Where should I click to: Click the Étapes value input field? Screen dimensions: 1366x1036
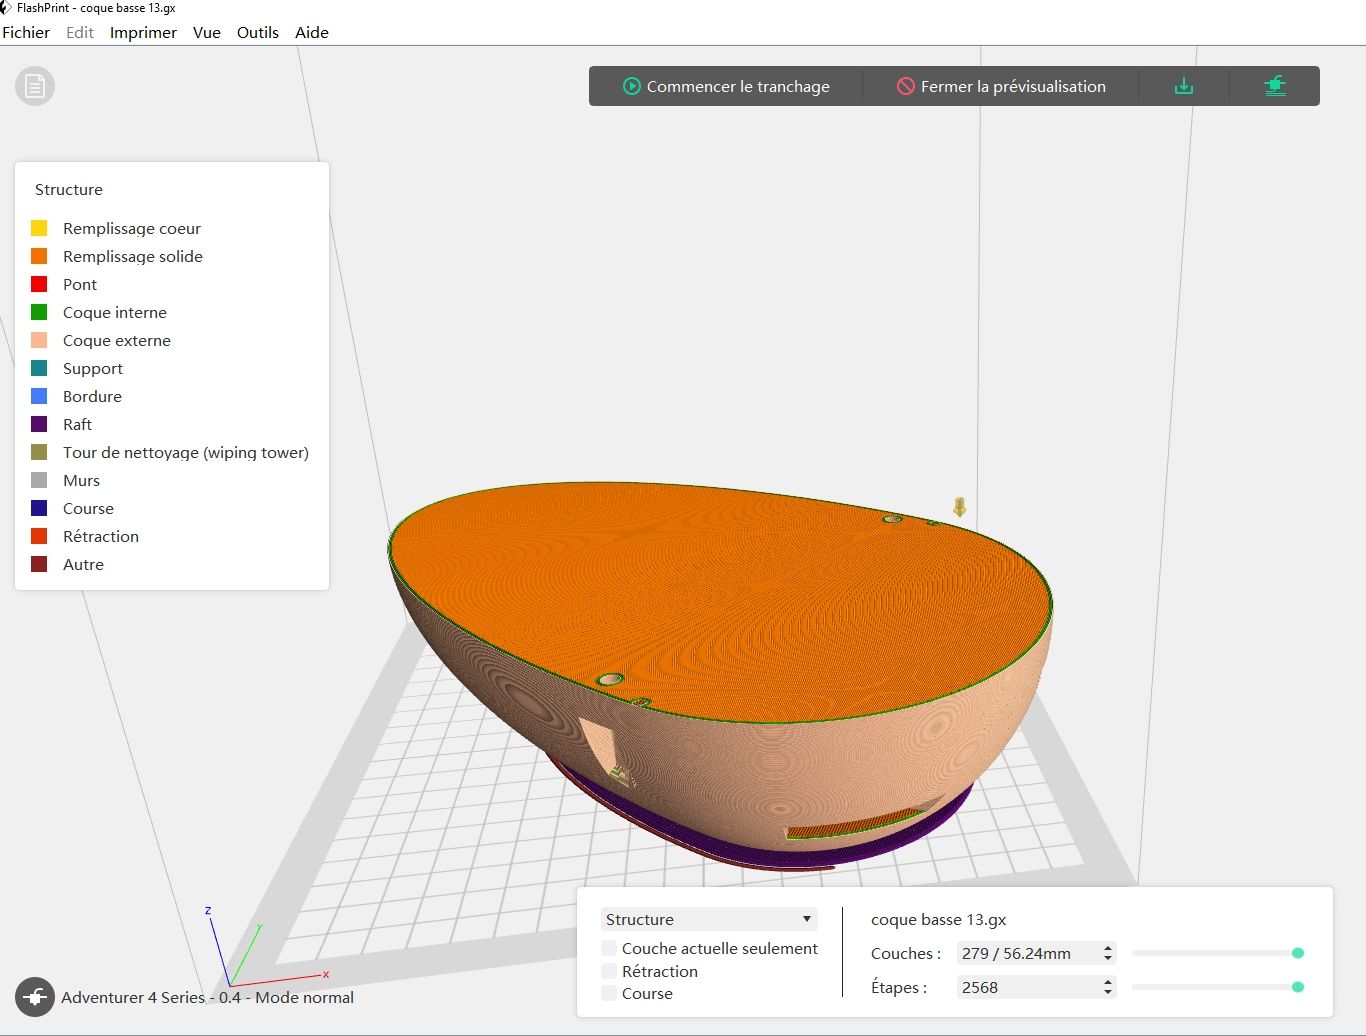1028,987
